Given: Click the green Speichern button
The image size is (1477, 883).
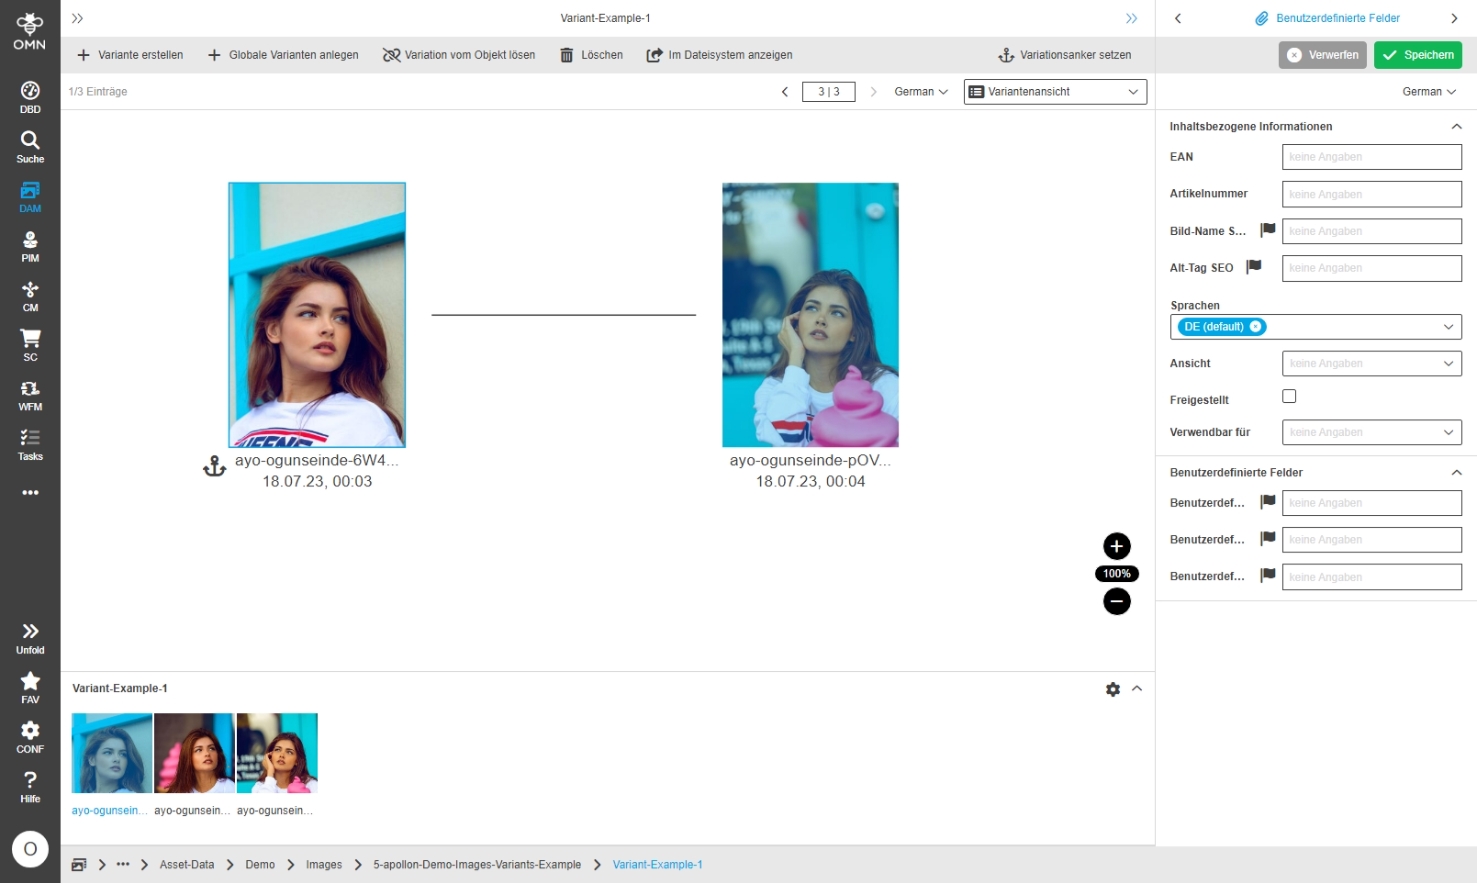Looking at the screenshot, I should pos(1417,55).
